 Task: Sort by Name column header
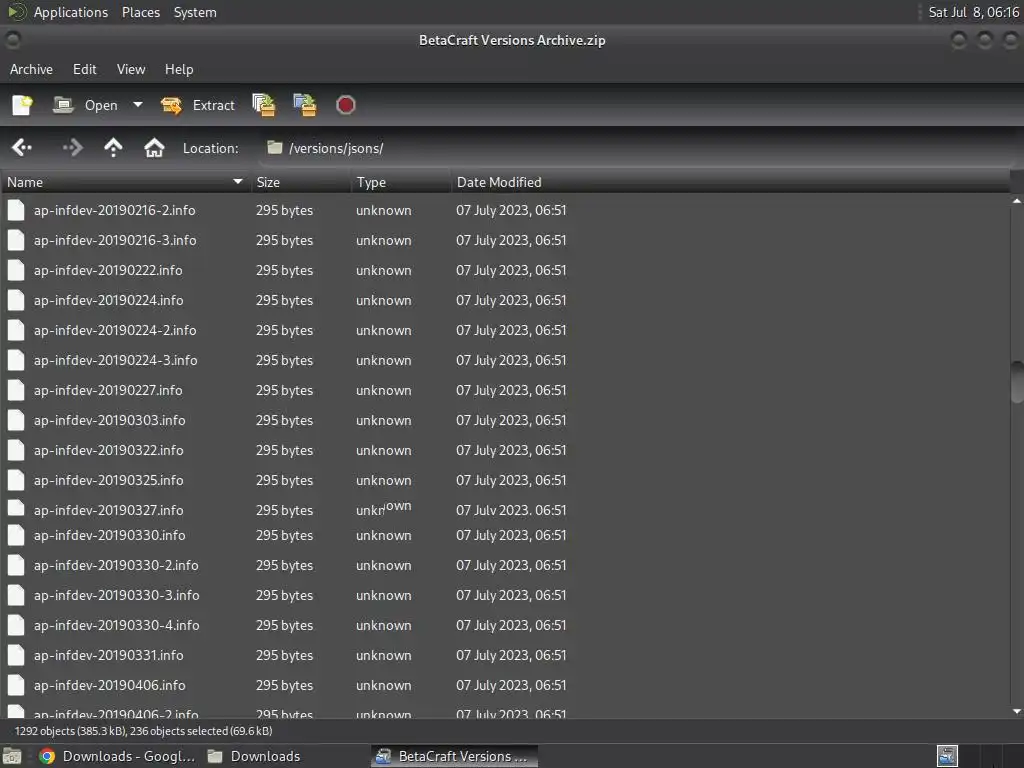point(125,182)
